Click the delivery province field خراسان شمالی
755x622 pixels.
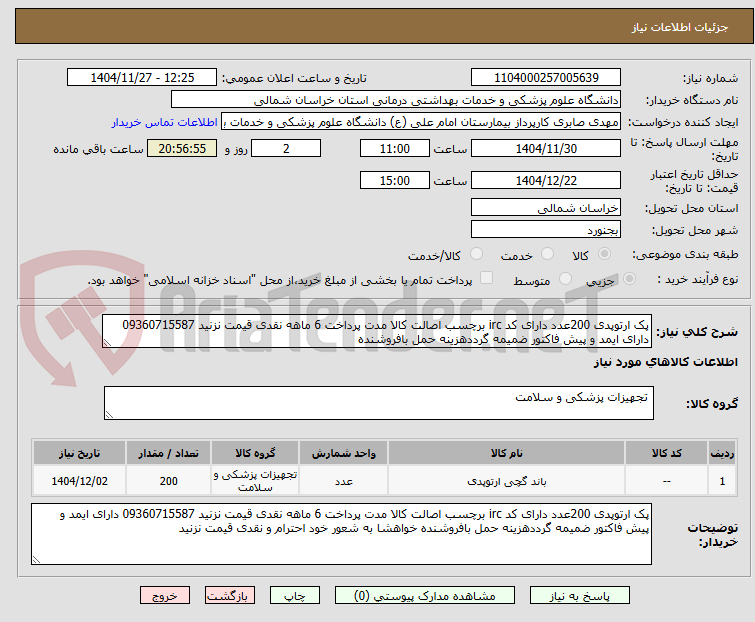click(546, 207)
